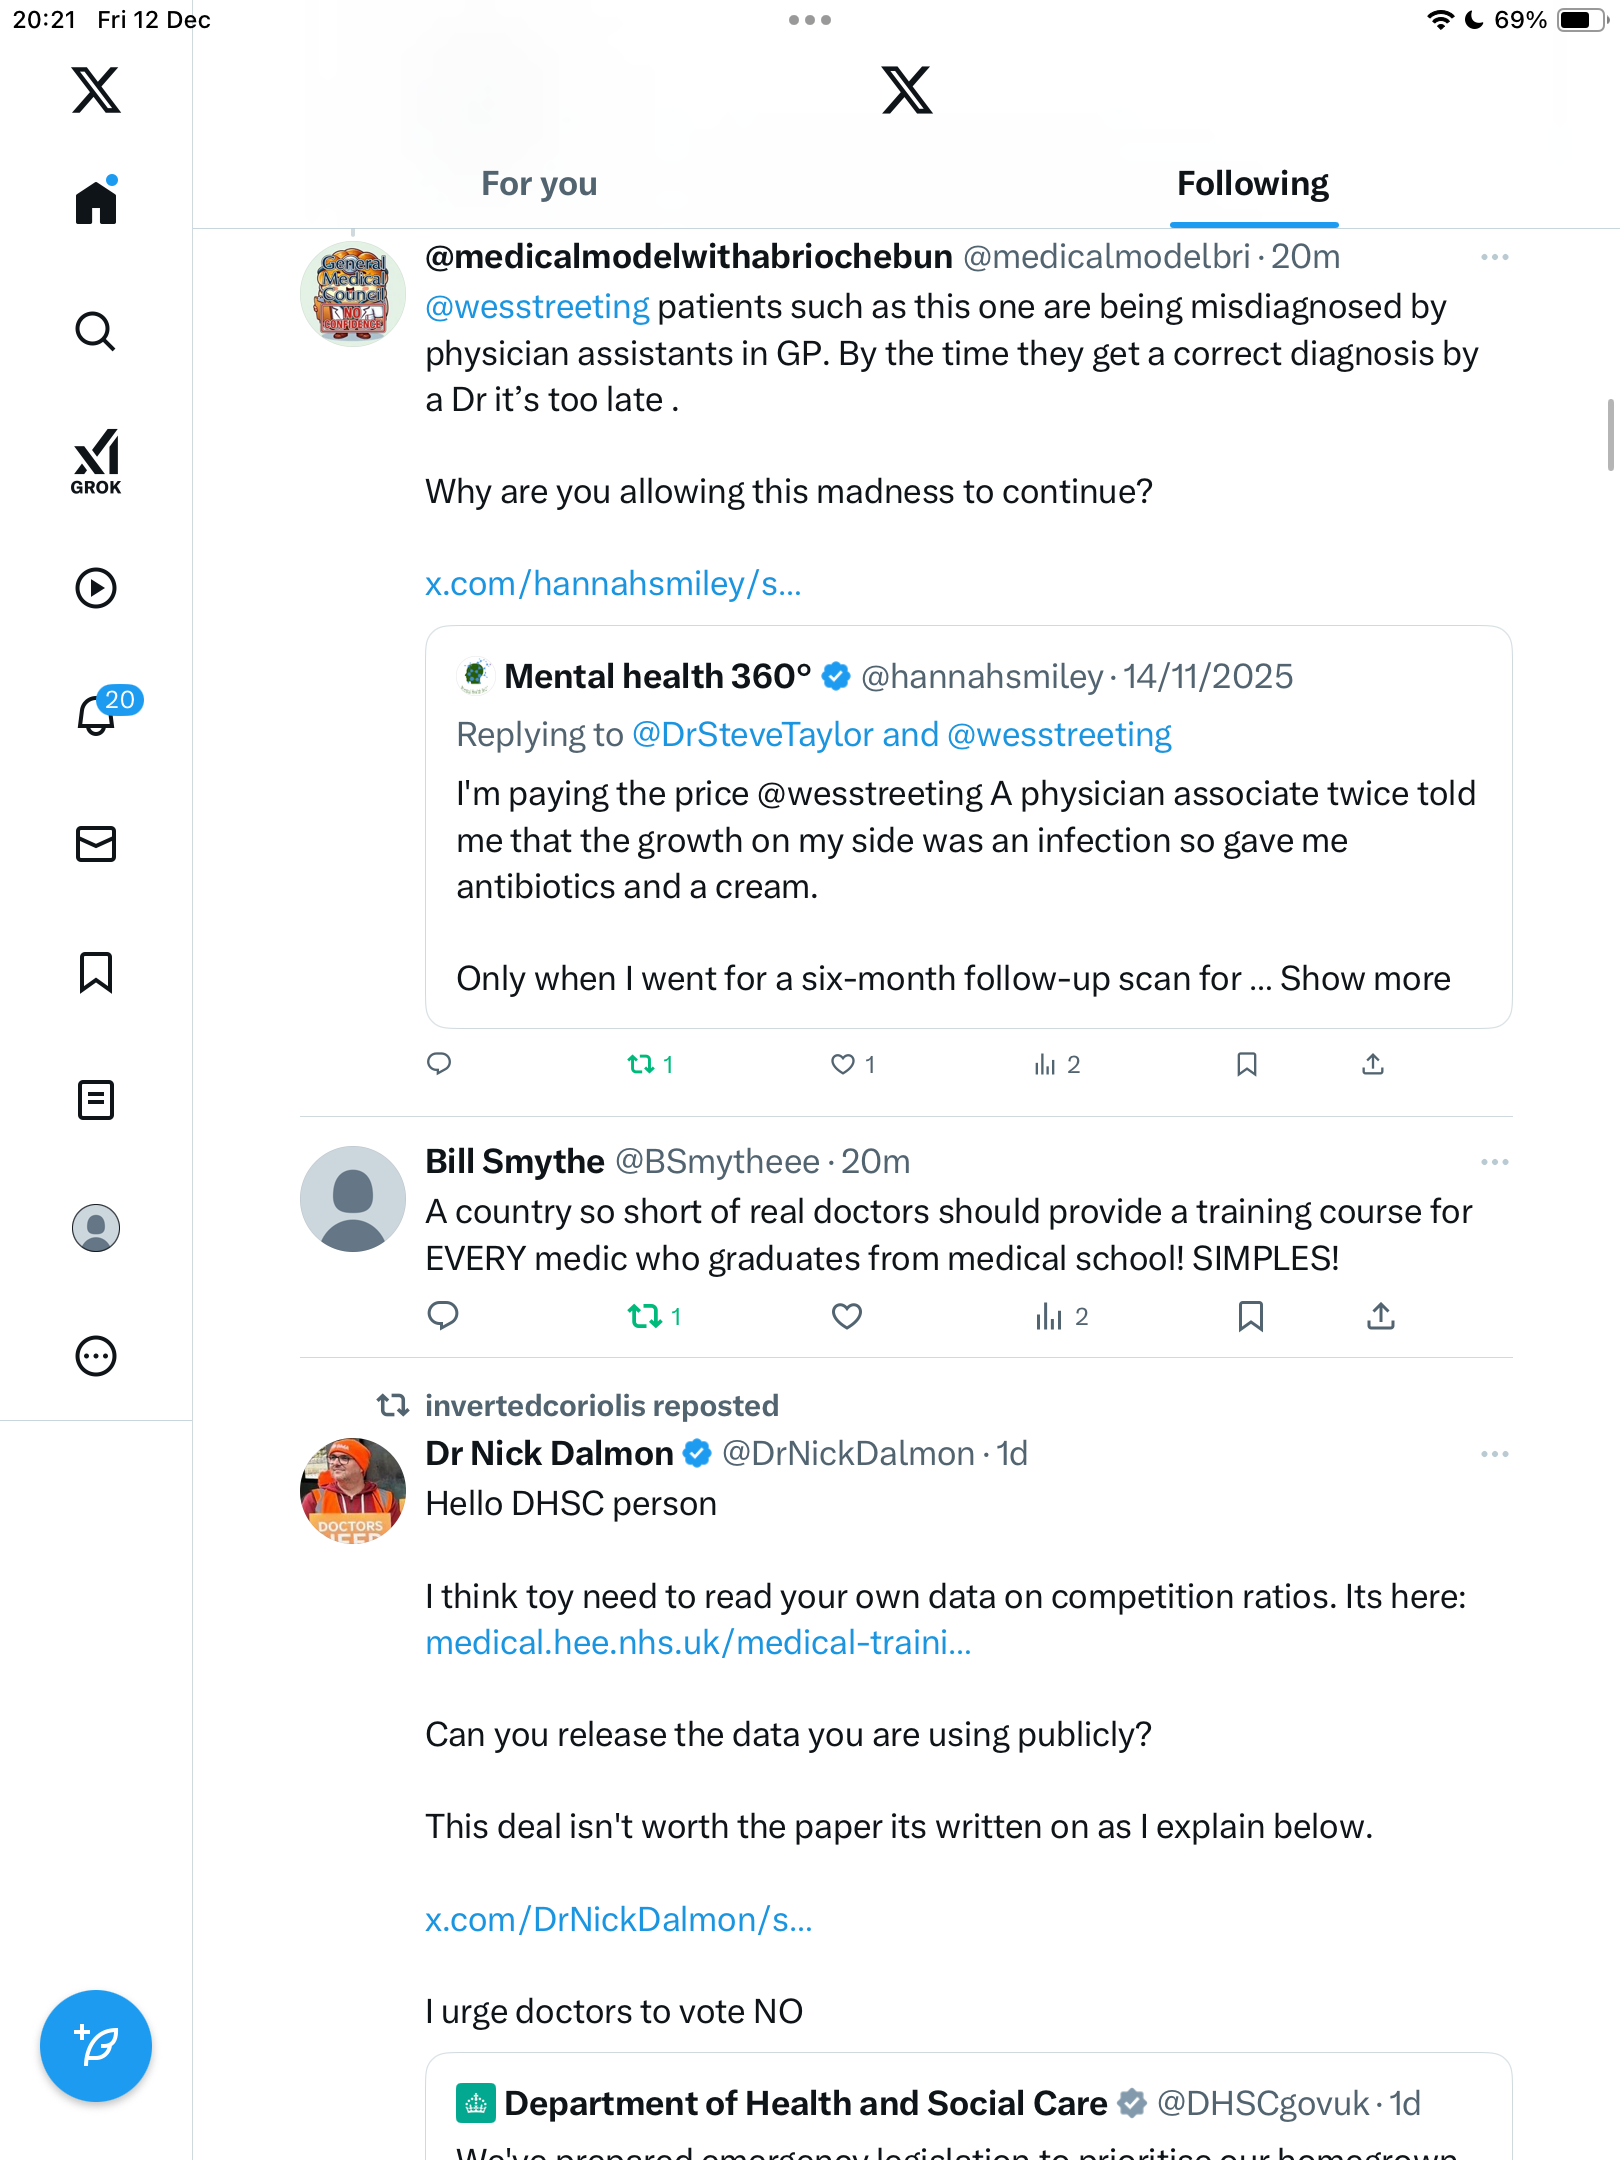Image resolution: width=1620 pixels, height=2160 pixels.
Task: Tap the @wesstreeting mention in first post
Action: tap(537, 307)
